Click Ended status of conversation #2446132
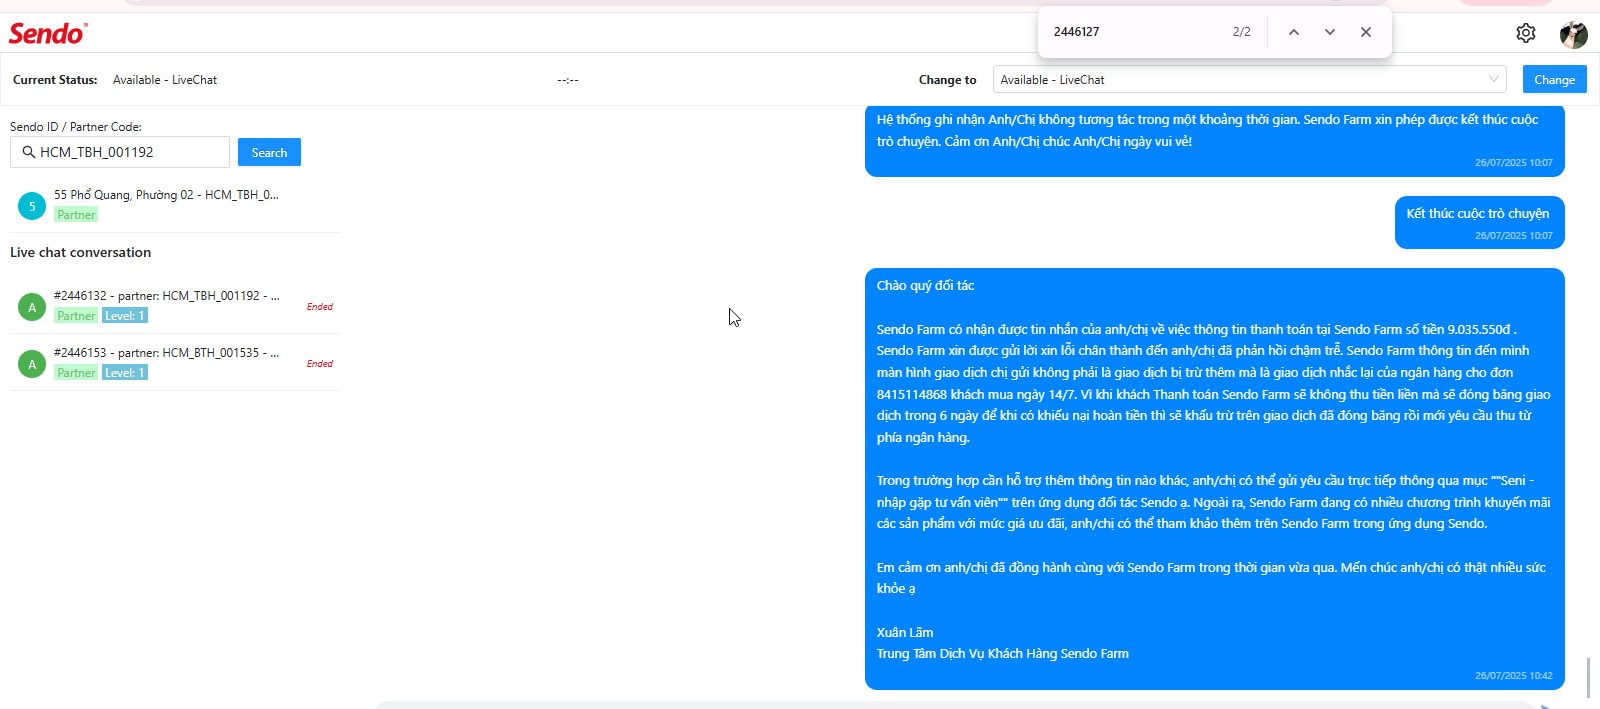This screenshot has height=709, width=1600. (x=320, y=307)
